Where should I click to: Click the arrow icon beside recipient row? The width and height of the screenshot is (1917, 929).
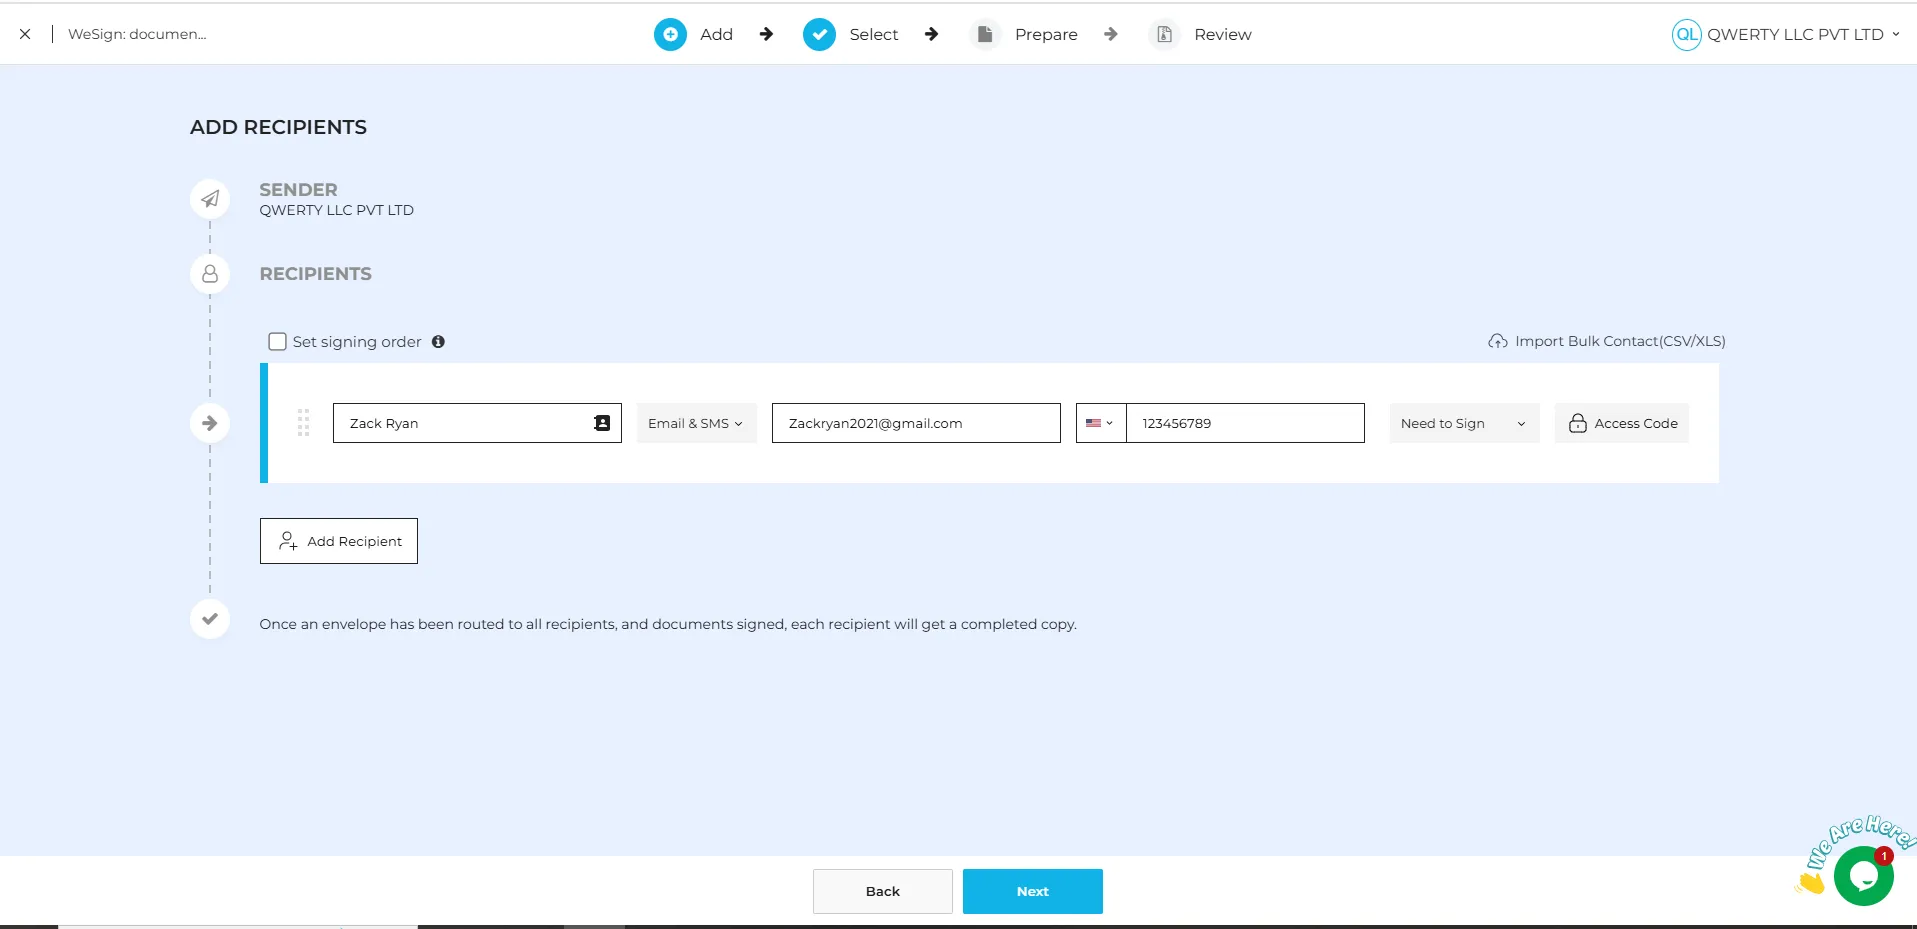click(210, 423)
